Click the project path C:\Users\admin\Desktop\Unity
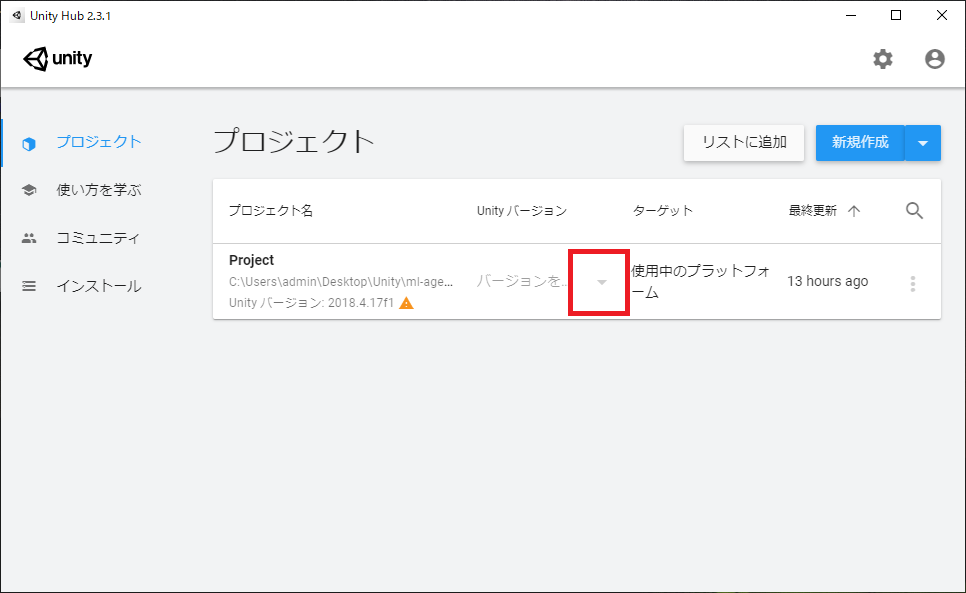This screenshot has width=966, height=593. click(341, 282)
